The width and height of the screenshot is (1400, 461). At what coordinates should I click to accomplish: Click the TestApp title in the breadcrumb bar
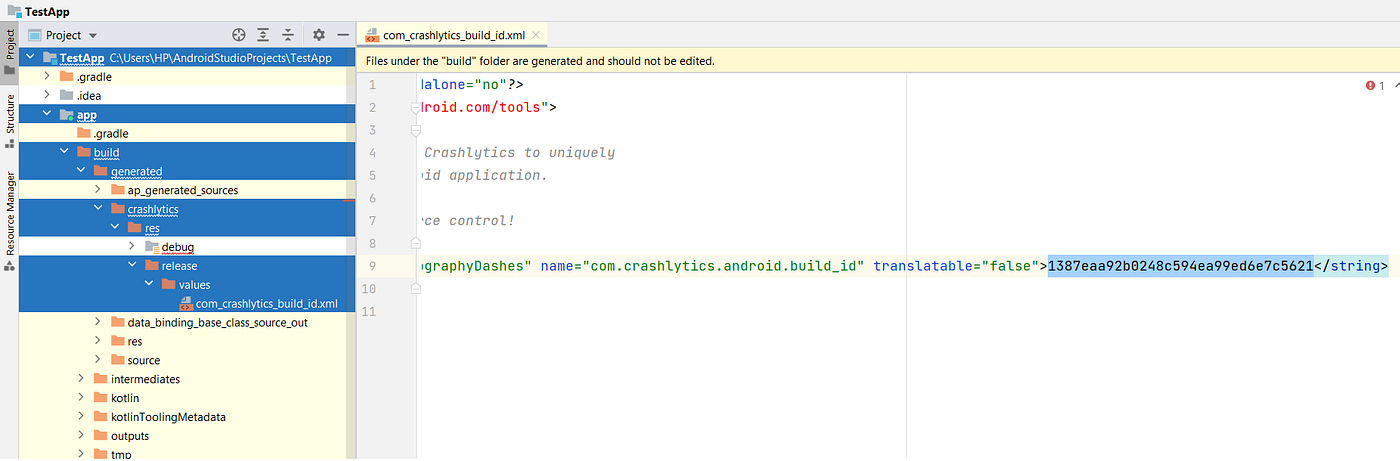point(47,11)
